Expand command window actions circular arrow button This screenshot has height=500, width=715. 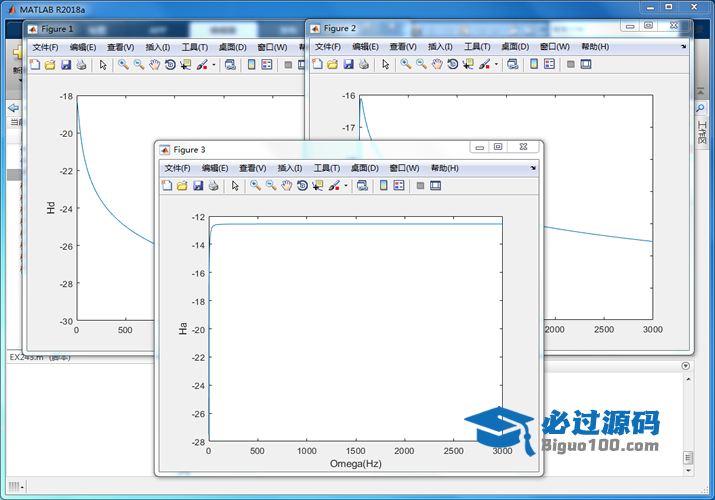pyautogui.click(x=685, y=366)
